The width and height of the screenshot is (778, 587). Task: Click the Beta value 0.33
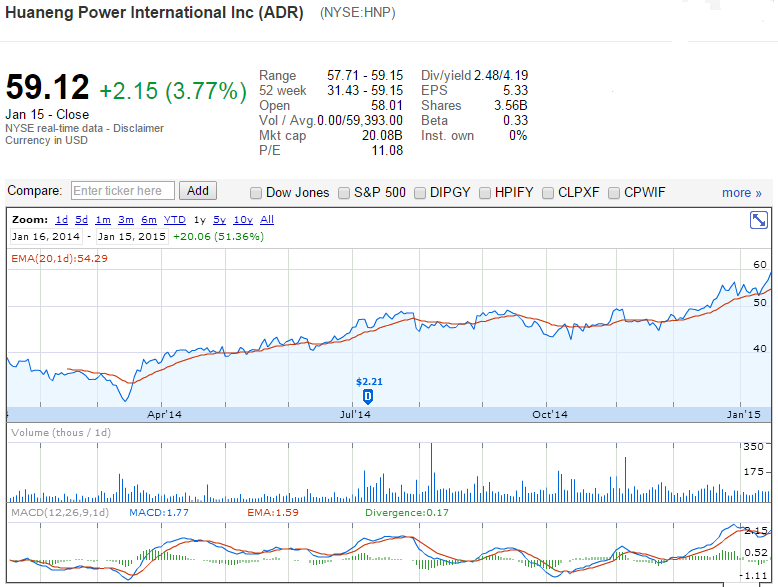point(516,121)
